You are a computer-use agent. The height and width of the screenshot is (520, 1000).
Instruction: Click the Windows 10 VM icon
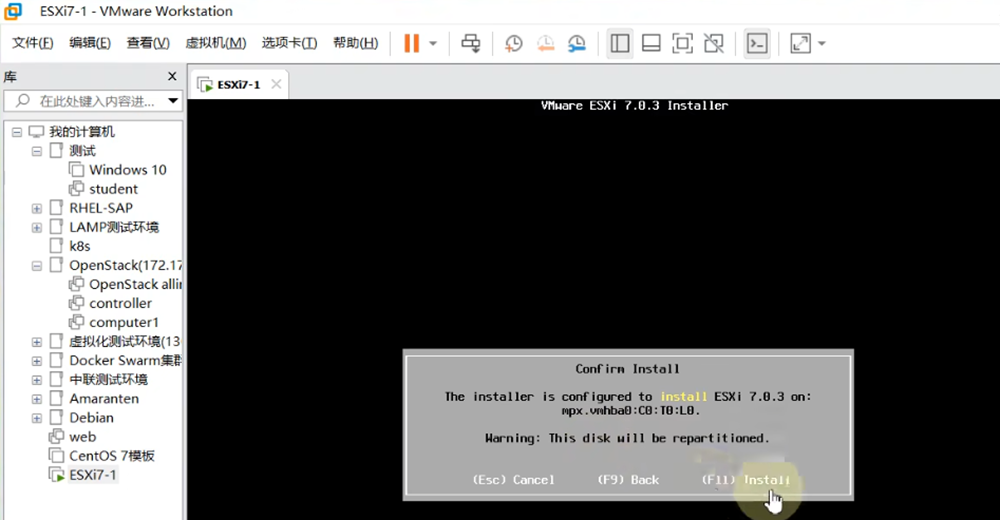coord(77,170)
